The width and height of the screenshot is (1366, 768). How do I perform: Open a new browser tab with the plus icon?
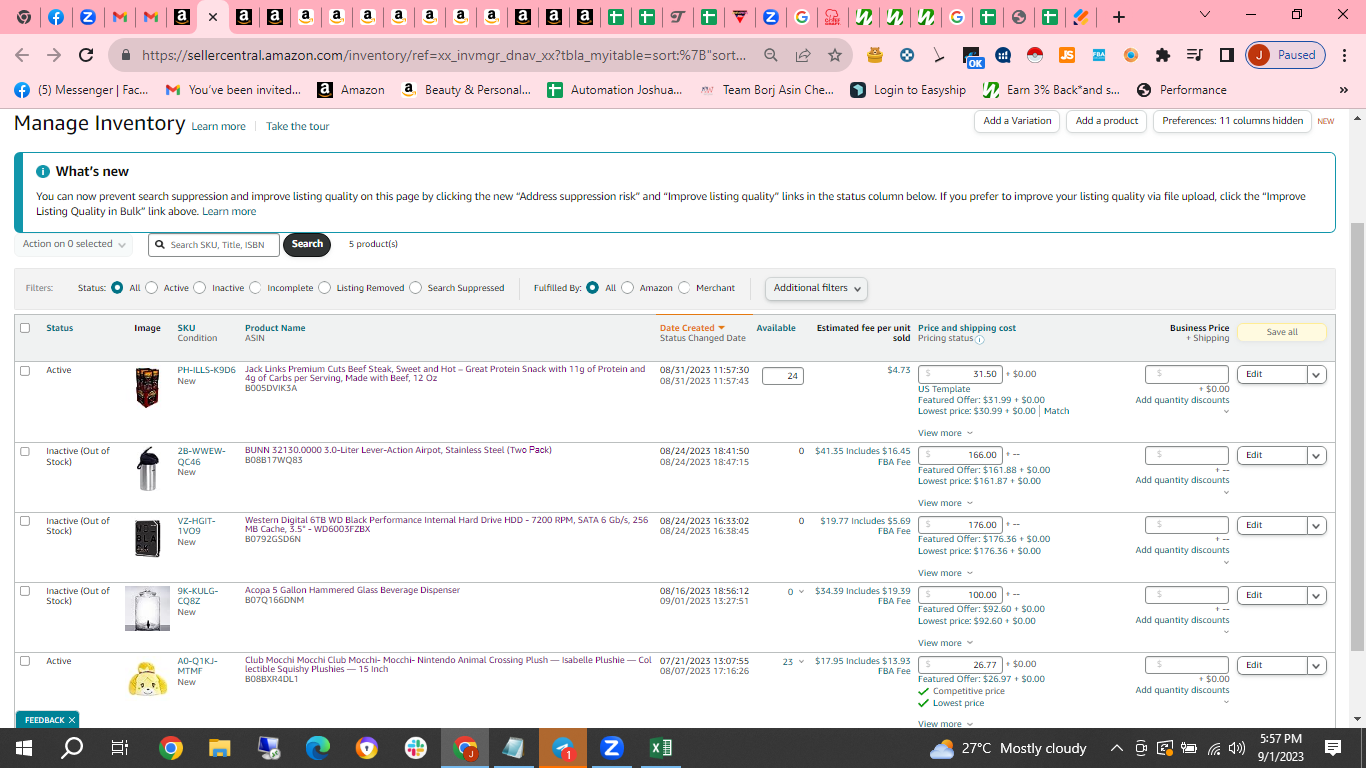coord(1119,17)
